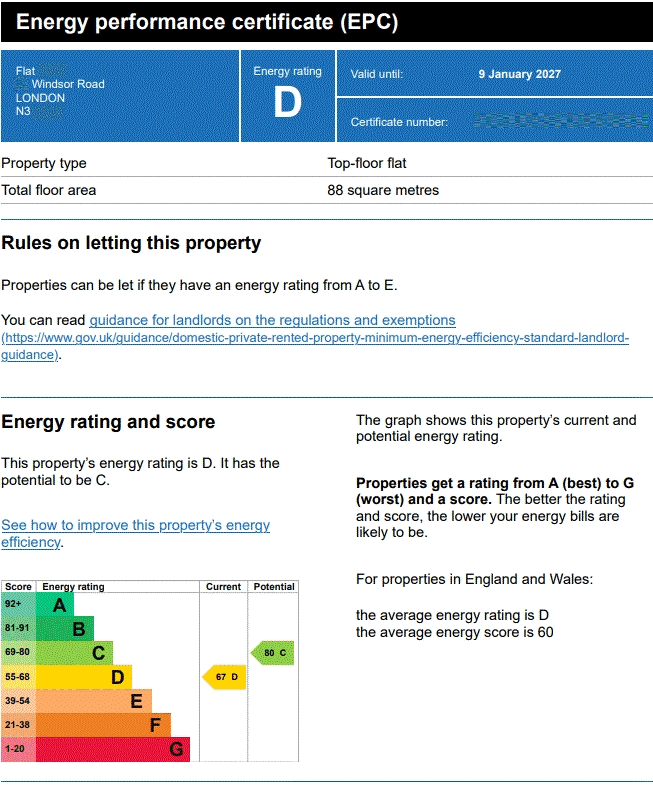653x785 pixels.
Task: Click the B rating bar
Action: [x=65, y=629]
